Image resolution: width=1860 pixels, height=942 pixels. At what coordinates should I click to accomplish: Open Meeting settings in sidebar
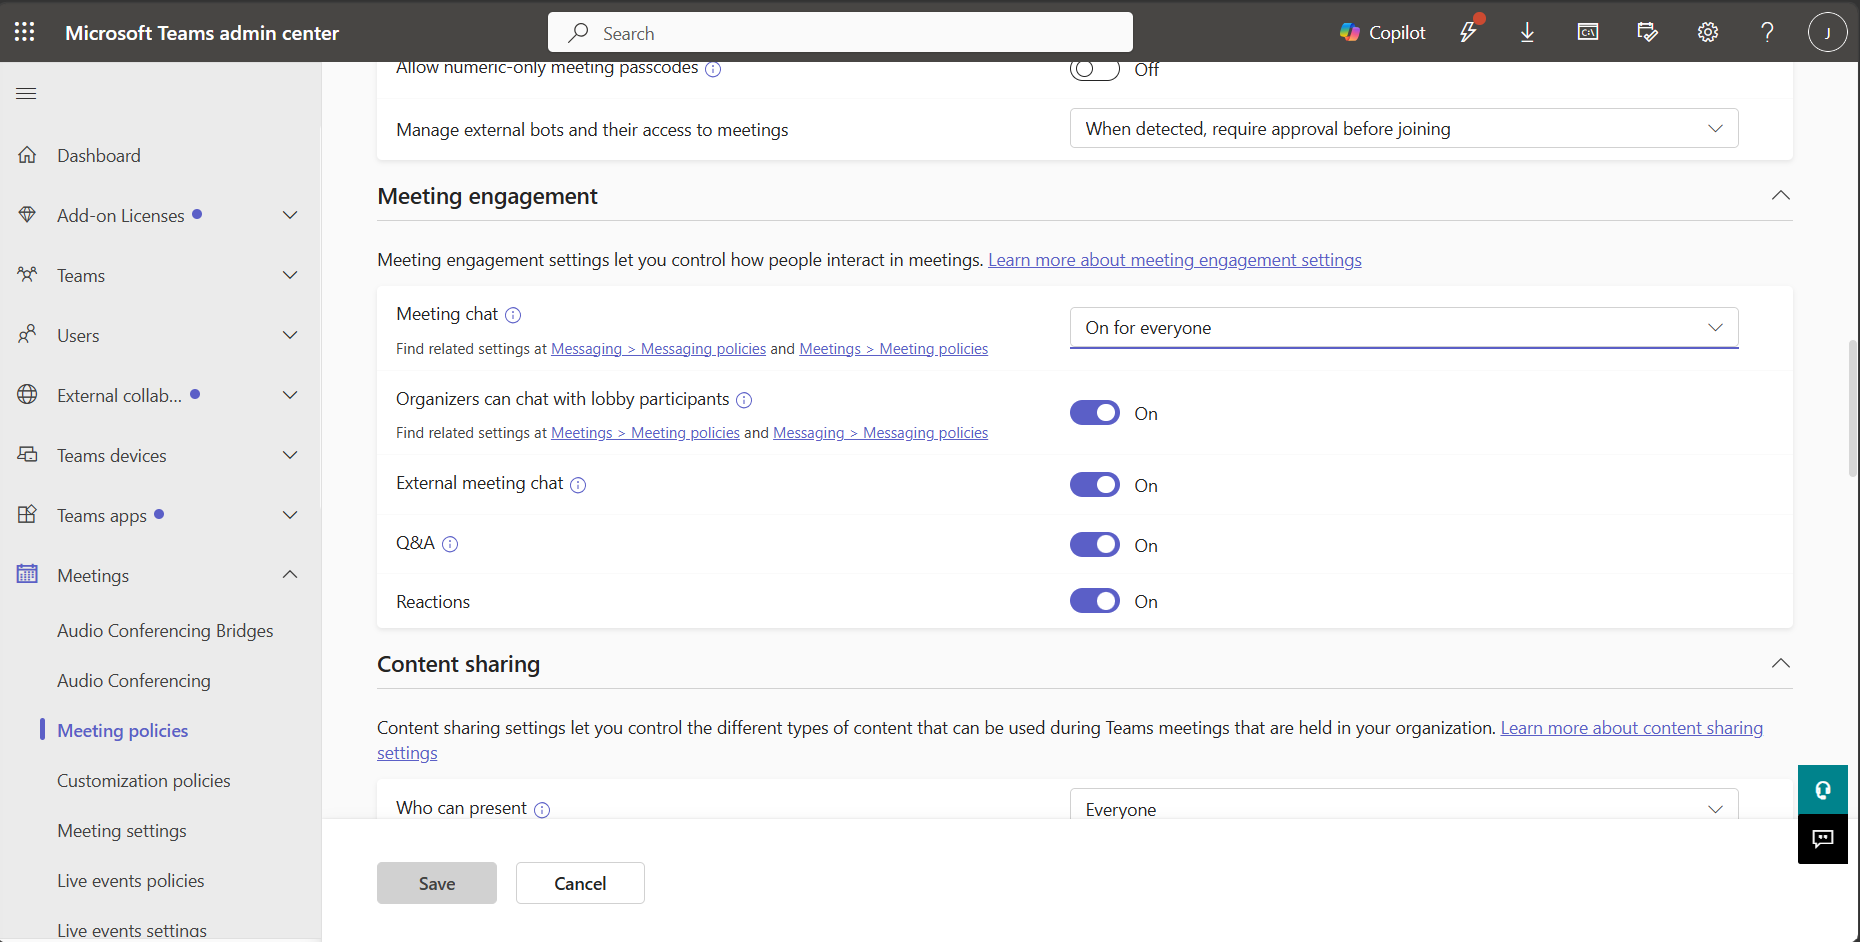point(122,831)
